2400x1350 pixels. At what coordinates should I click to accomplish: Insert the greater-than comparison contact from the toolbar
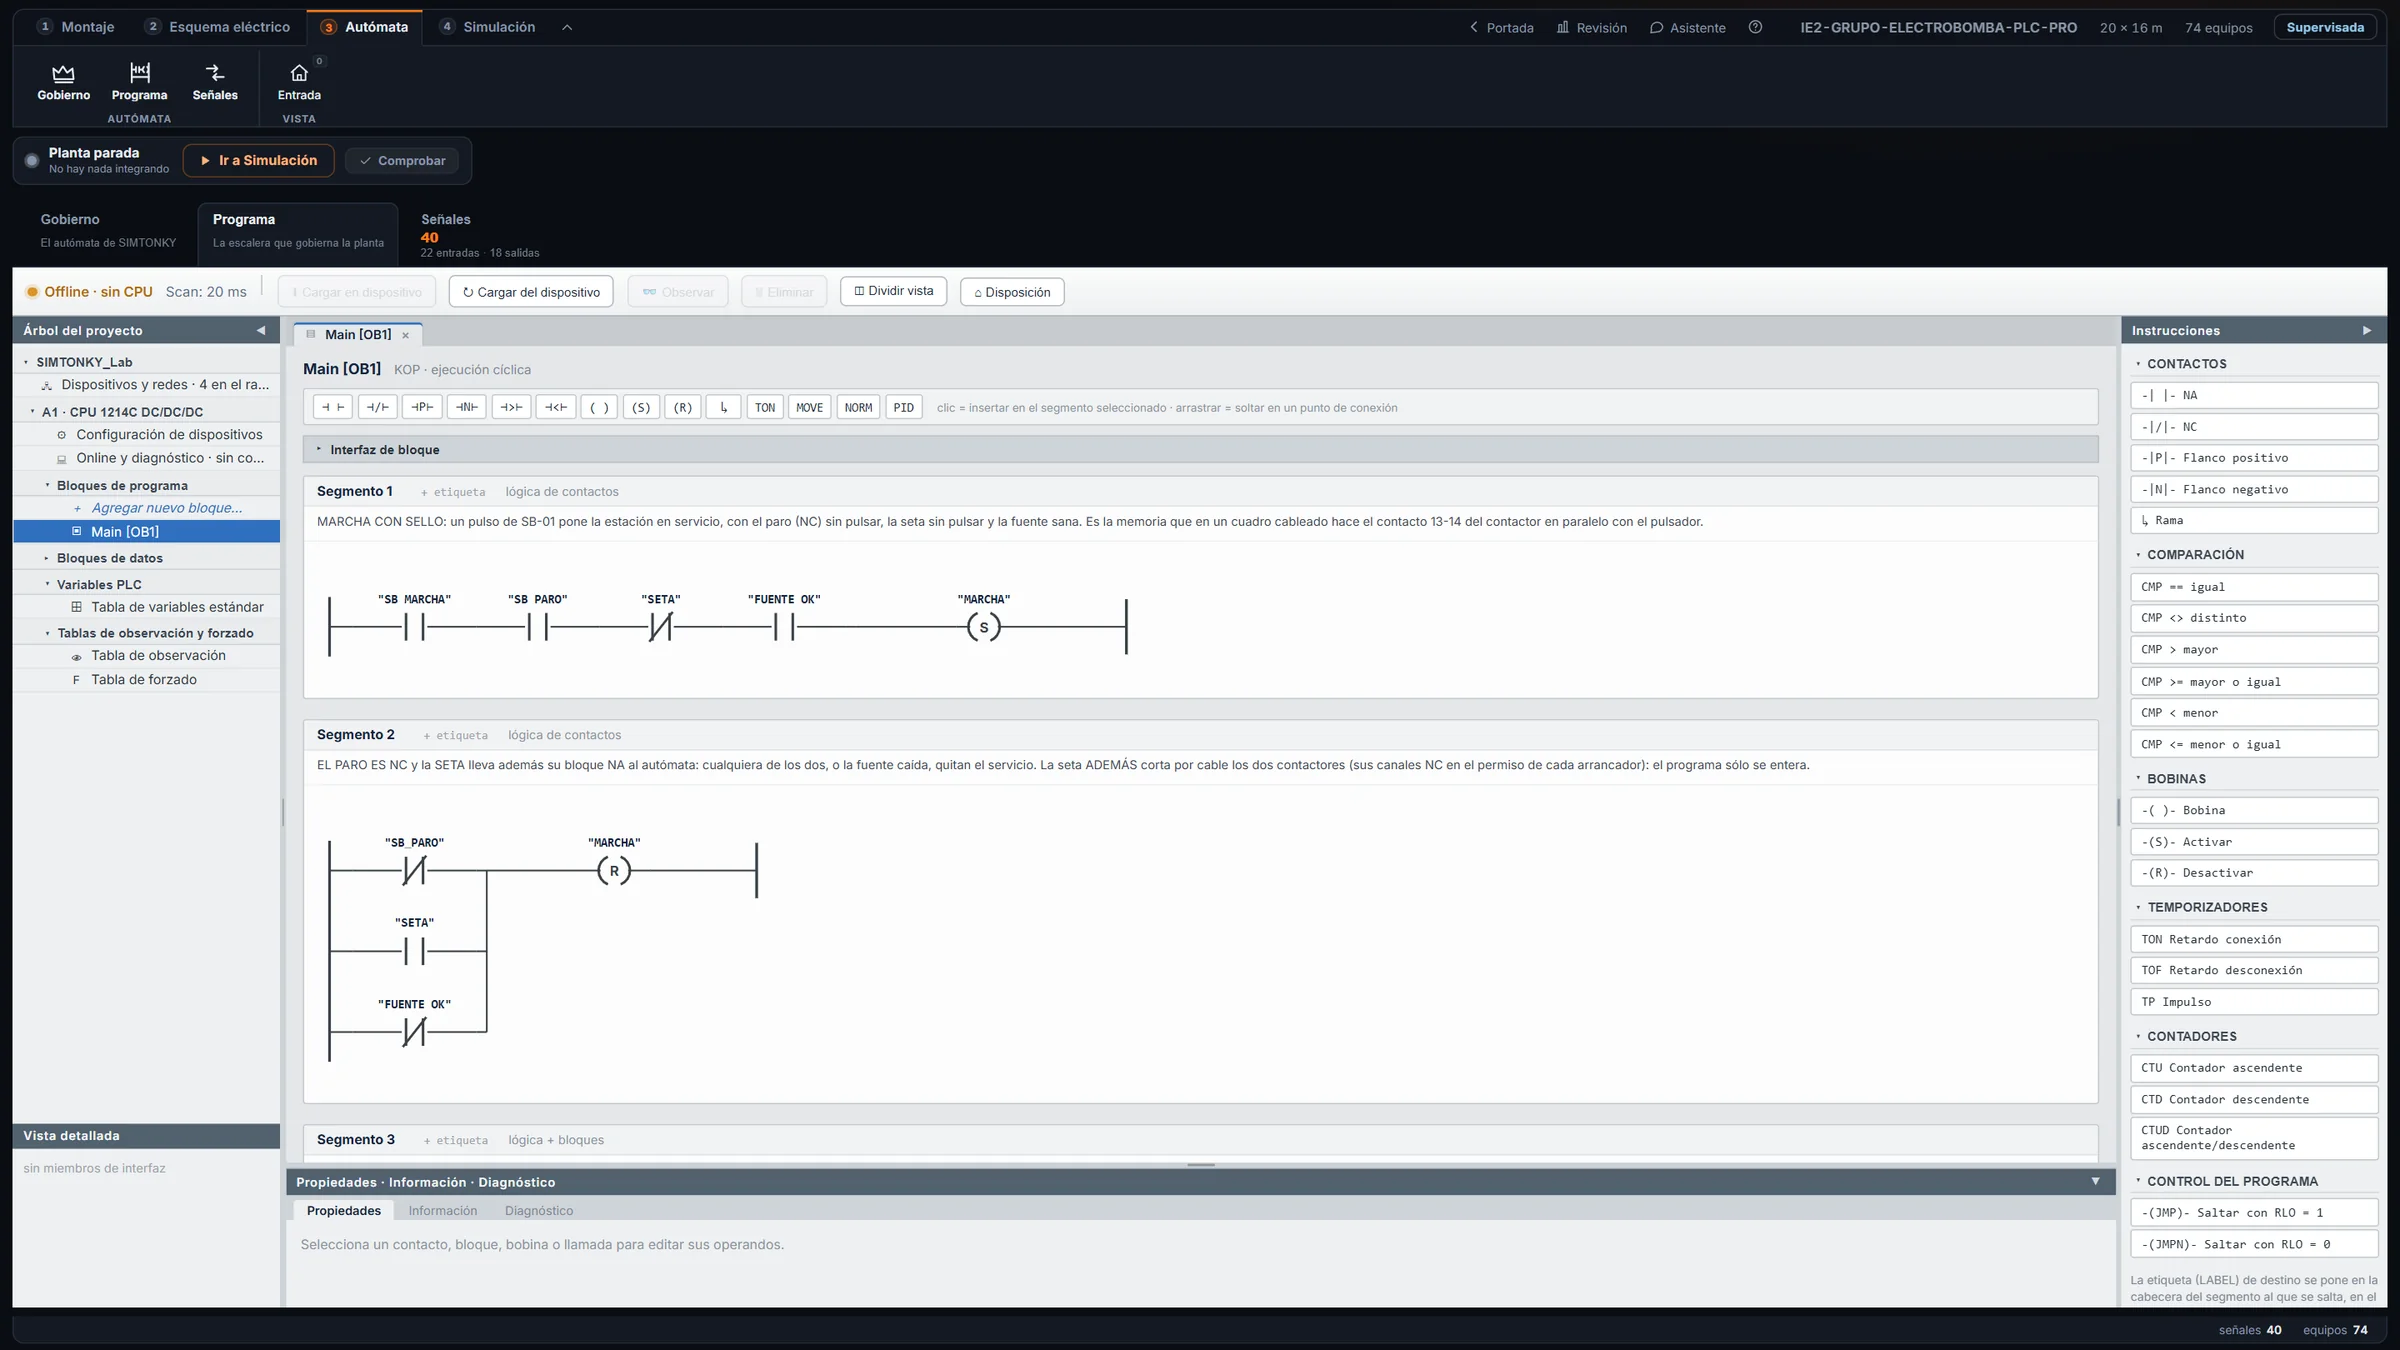[511, 407]
